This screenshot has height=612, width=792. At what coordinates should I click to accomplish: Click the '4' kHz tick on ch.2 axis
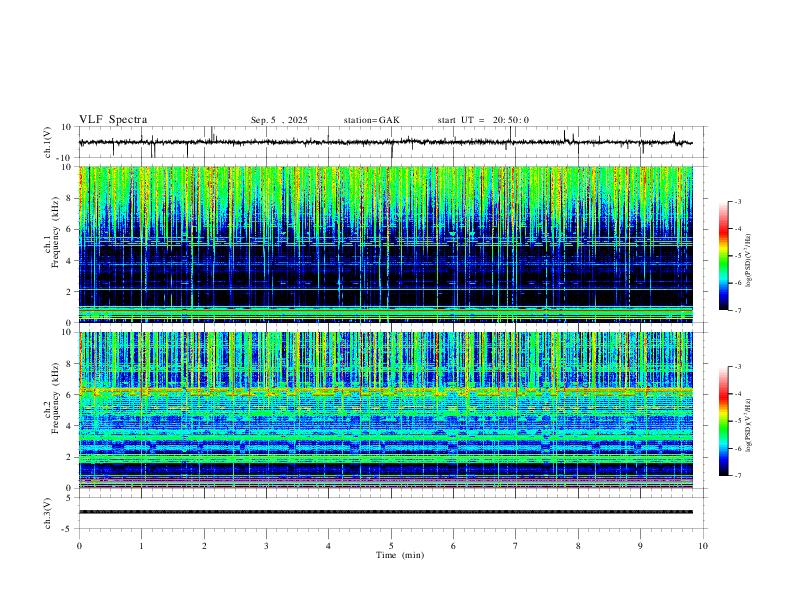70,426
